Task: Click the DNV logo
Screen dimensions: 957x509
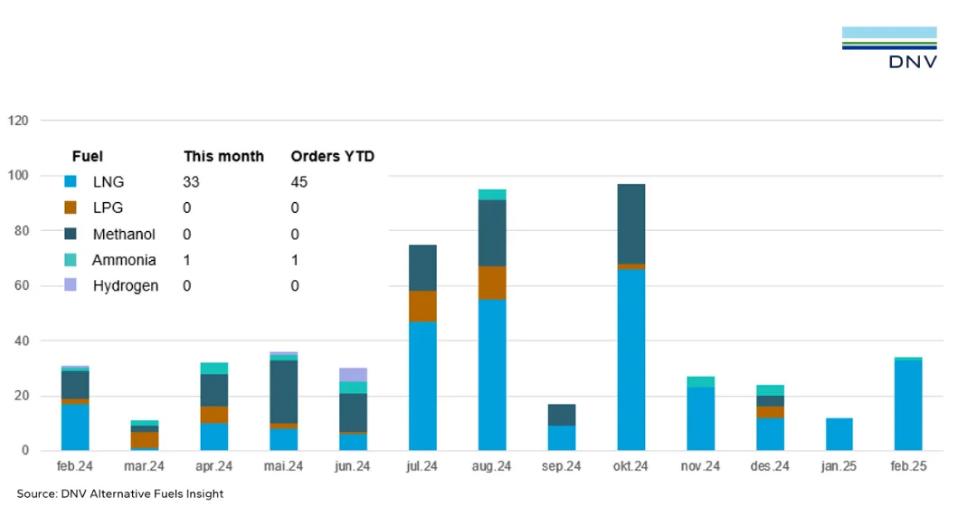Action: [x=889, y=48]
